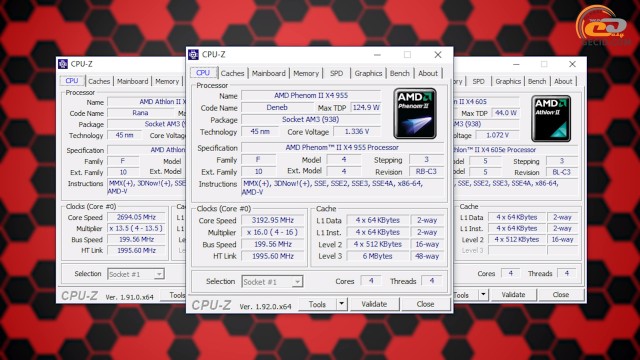Click Revision value BL-C3 in right window
This screenshot has width=640, height=360.
[x=562, y=172]
